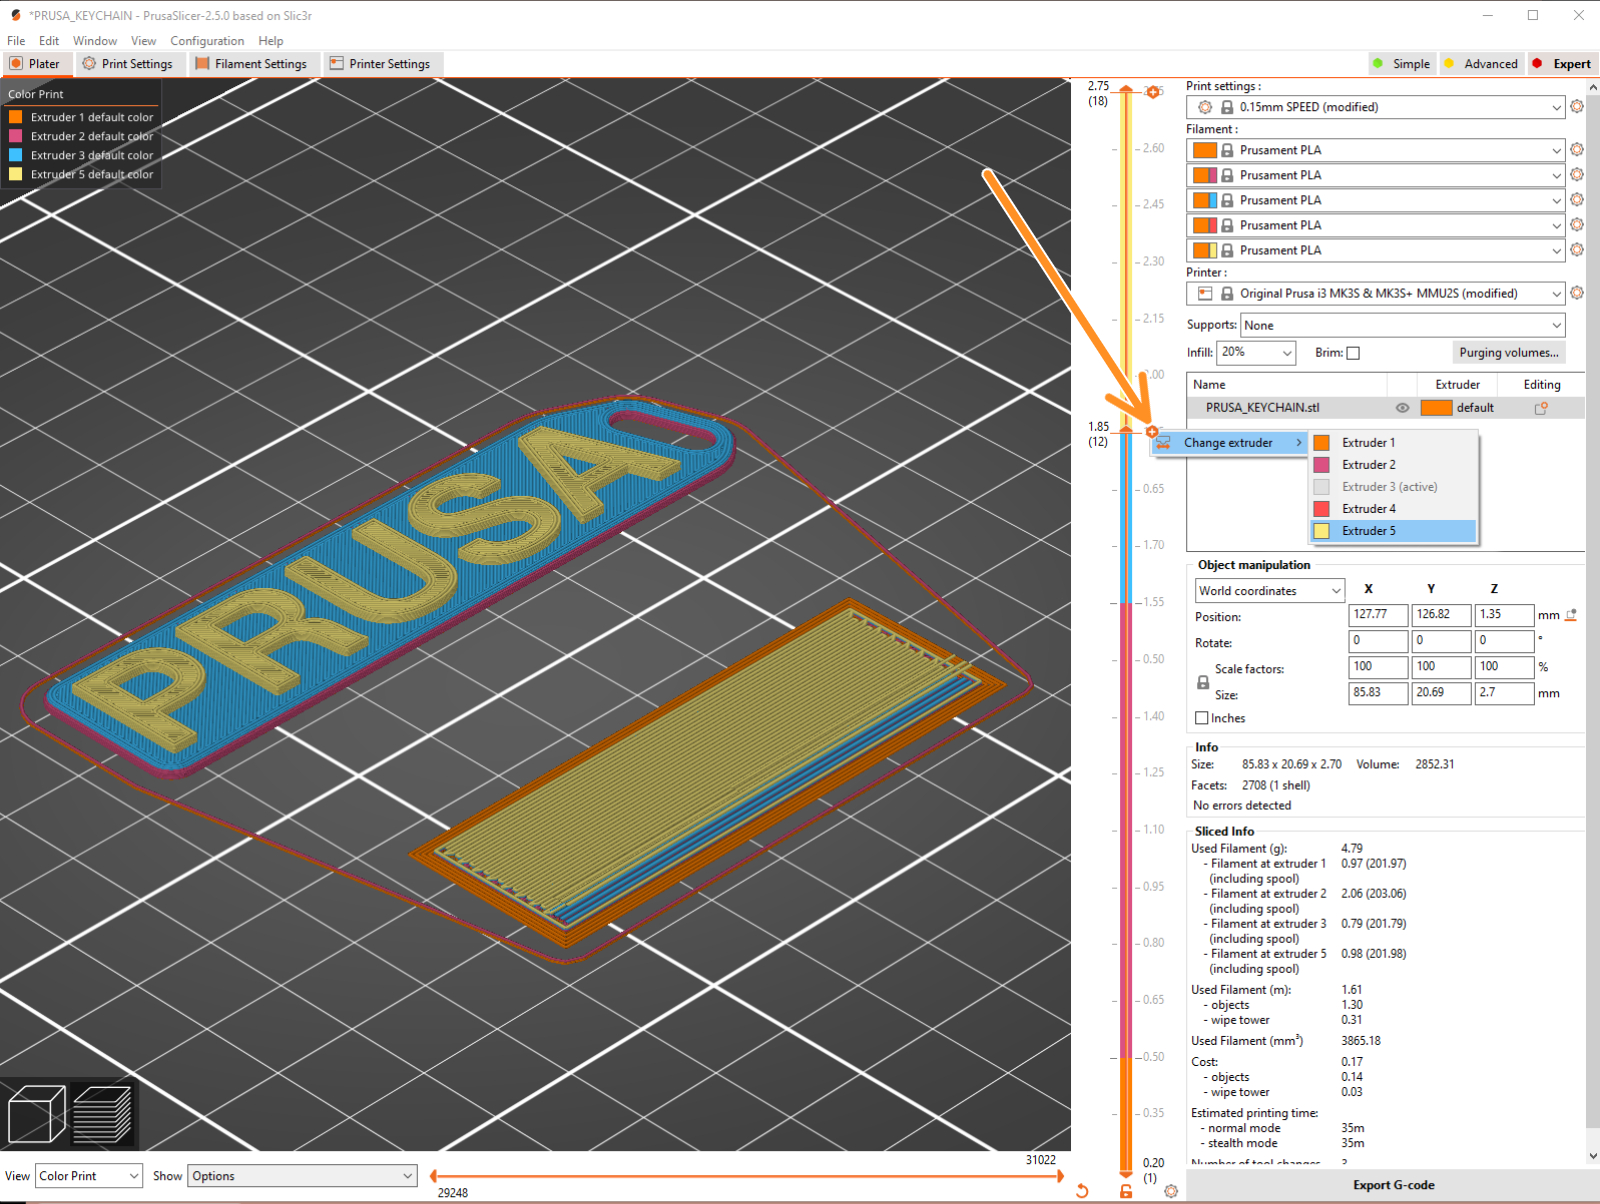1600x1204 pixels.
Task: Edit fourth Prusament PLA filament preset gear
Action: [x=1577, y=225]
